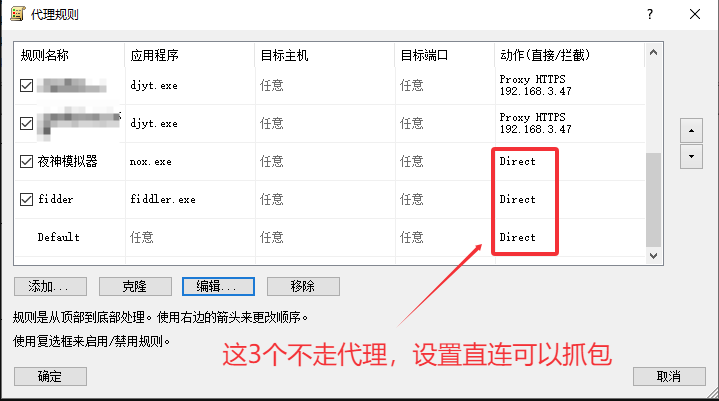The height and width of the screenshot is (401, 719).
Task: Click the 规则名称 column header
Action: pyautogui.click(x=69, y=55)
